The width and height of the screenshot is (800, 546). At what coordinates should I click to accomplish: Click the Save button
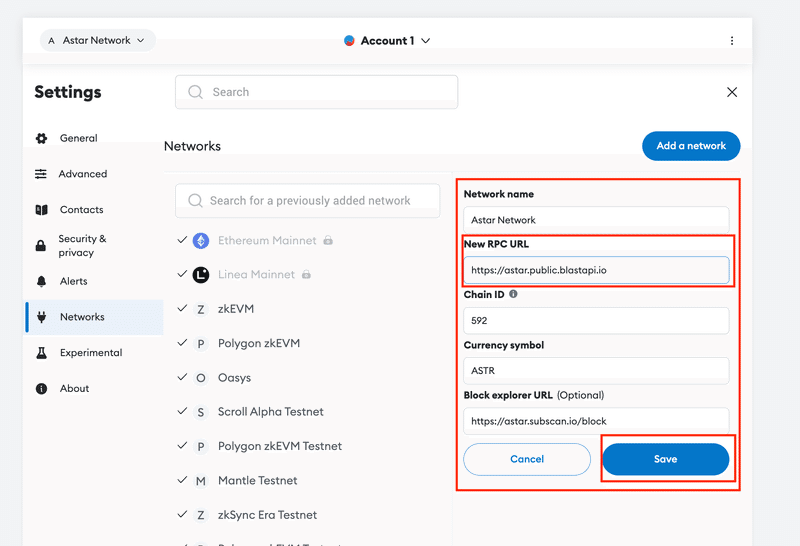coord(665,459)
